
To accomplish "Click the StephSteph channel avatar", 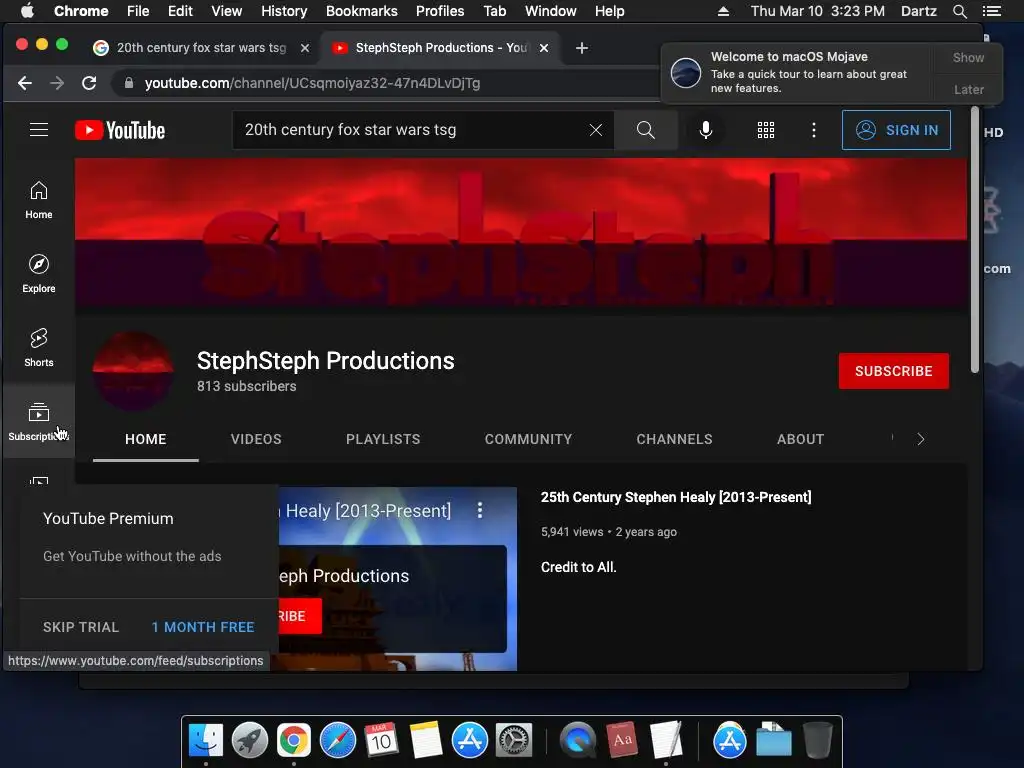I will (133, 371).
